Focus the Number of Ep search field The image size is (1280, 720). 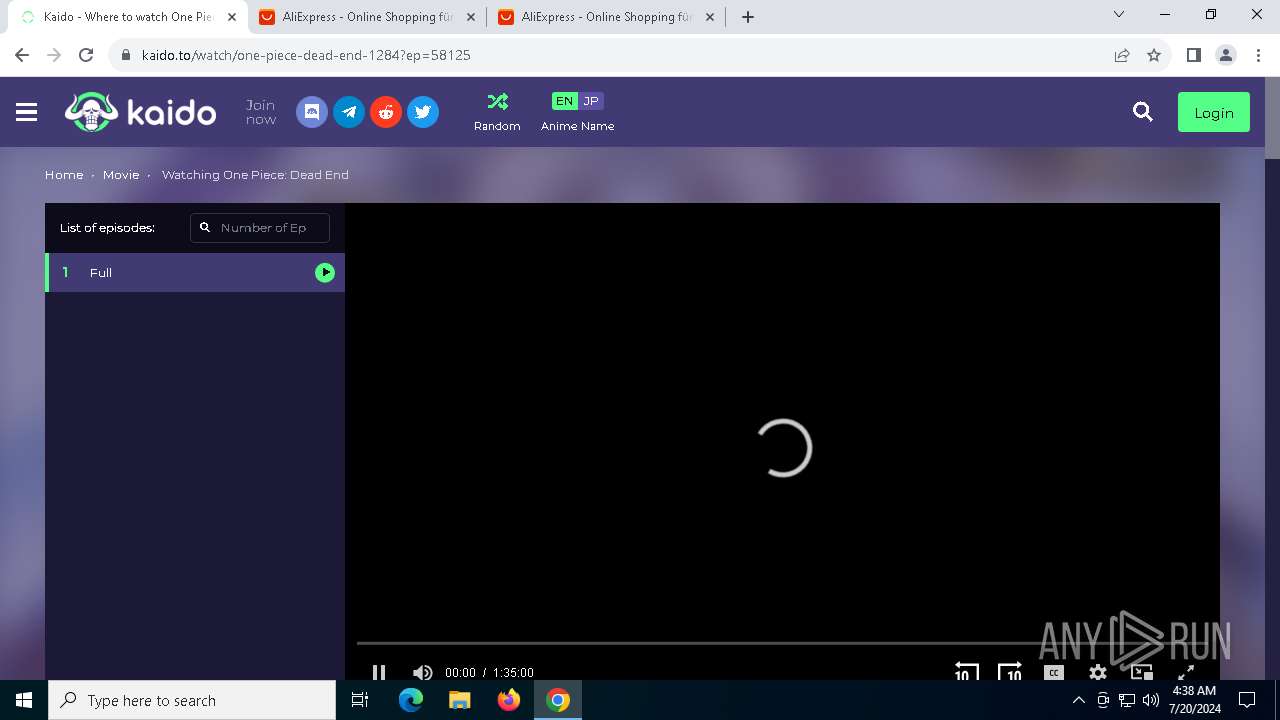coord(260,227)
